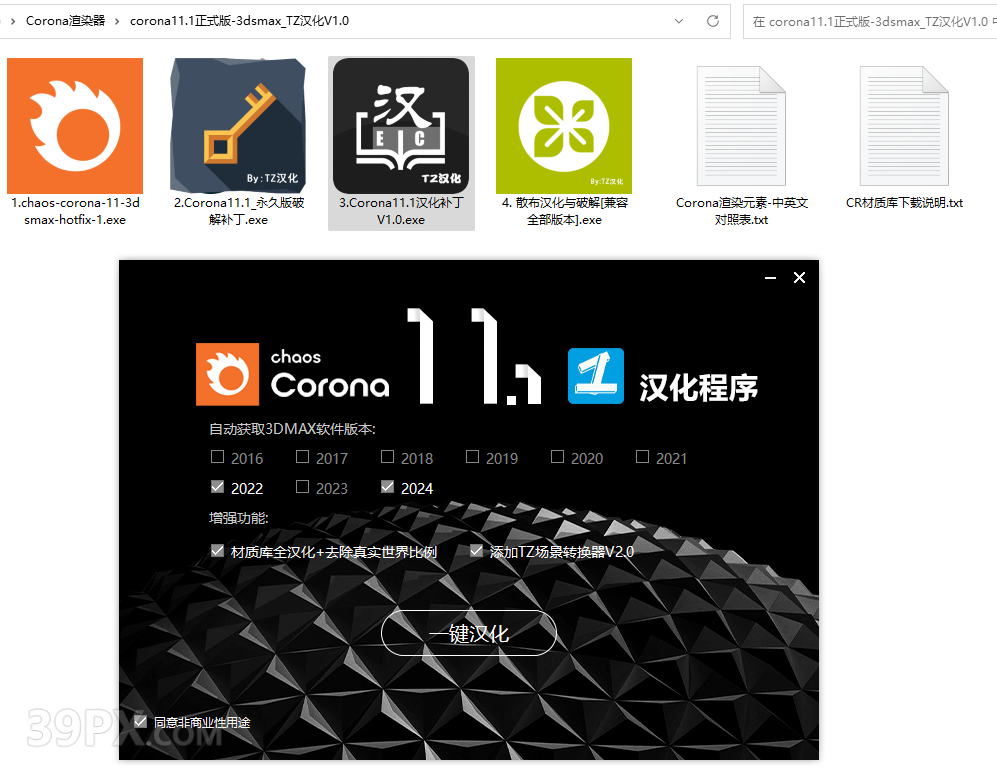Select Corona渲染元素-中英文对照表.txt file icon

[x=741, y=126]
